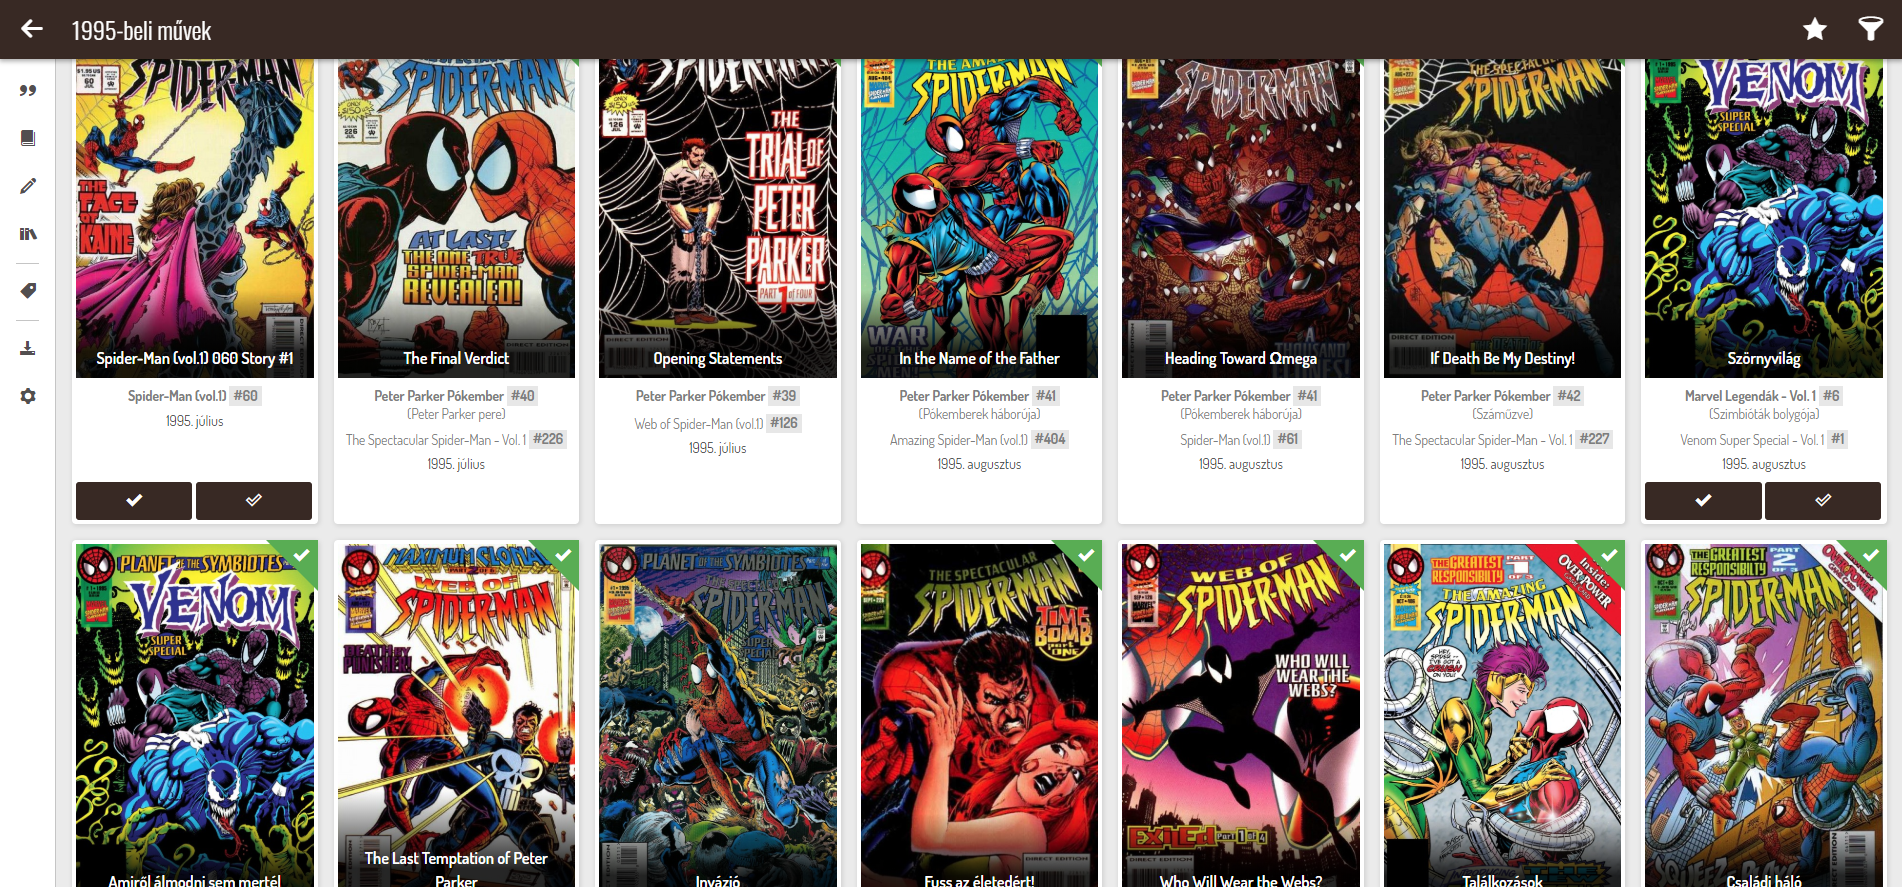Viewport: 1902px width, 887px height.
Task: Open The Final Verdict cover thumbnail
Action: pos(456,218)
